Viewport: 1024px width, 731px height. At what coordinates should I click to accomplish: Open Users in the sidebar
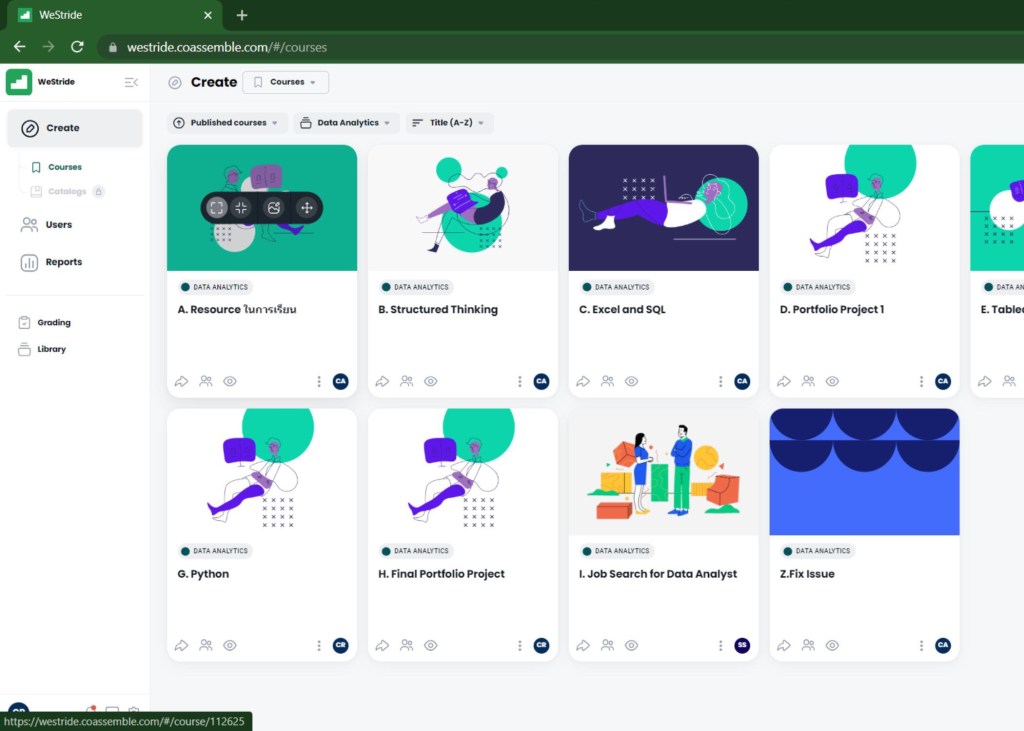pyautogui.click(x=59, y=225)
